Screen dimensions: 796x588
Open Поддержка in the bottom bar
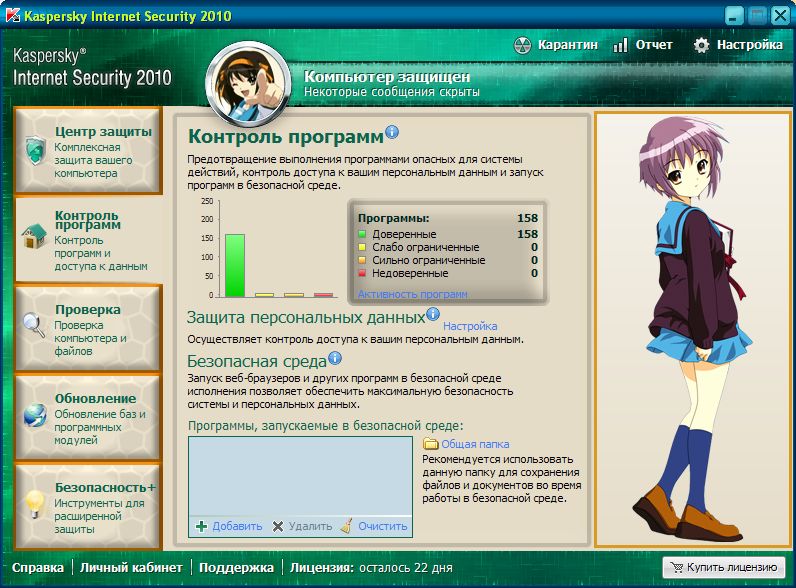point(236,568)
